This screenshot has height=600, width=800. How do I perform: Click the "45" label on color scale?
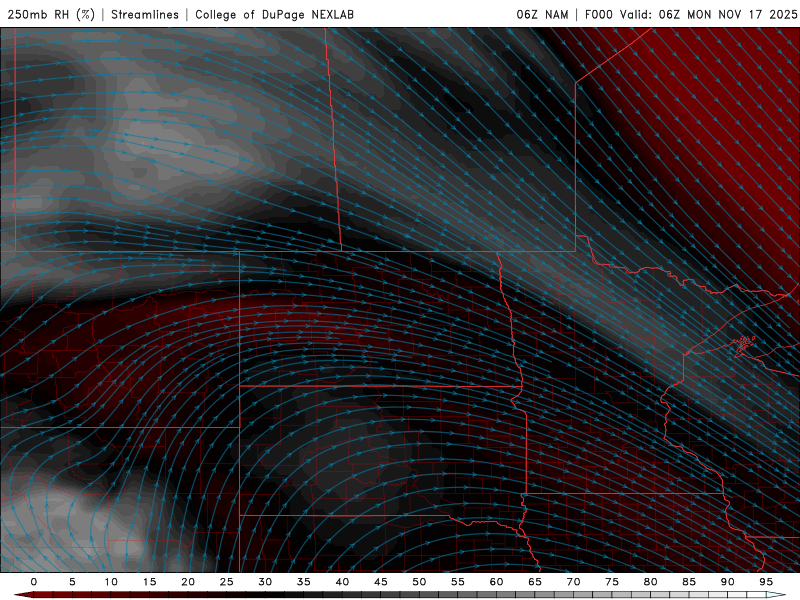click(x=381, y=582)
